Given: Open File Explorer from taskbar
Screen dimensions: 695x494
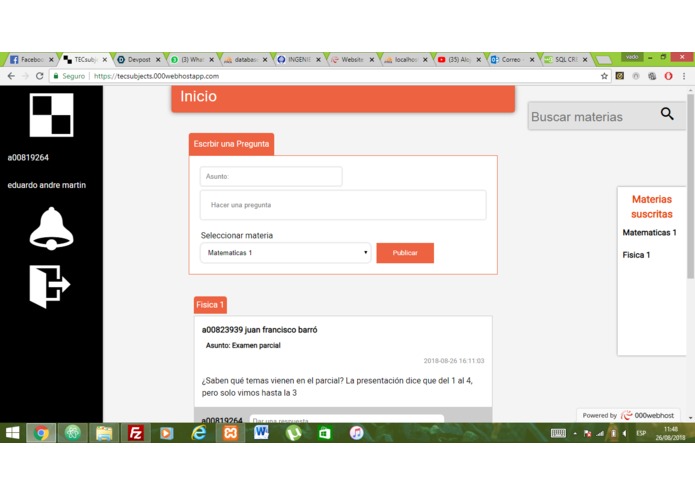Looking at the screenshot, I should 104,433.
